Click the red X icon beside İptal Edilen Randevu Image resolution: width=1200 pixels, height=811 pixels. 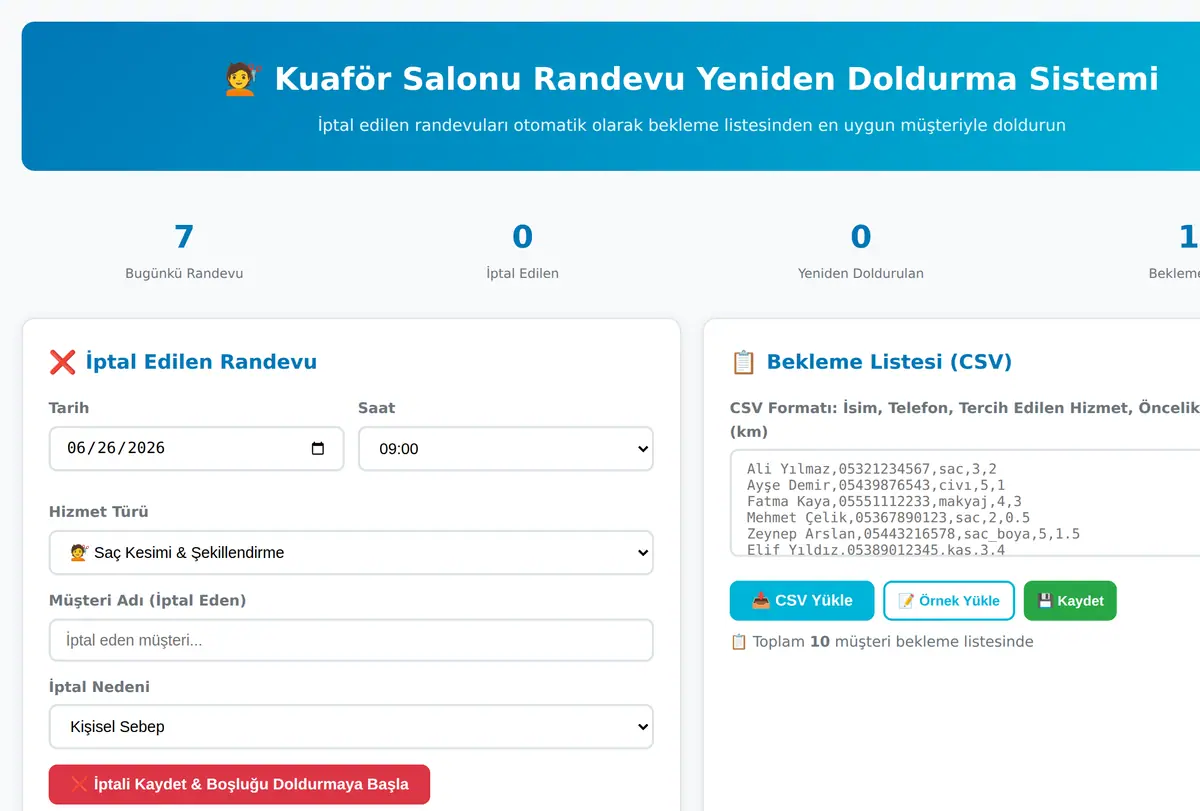(62, 362)
